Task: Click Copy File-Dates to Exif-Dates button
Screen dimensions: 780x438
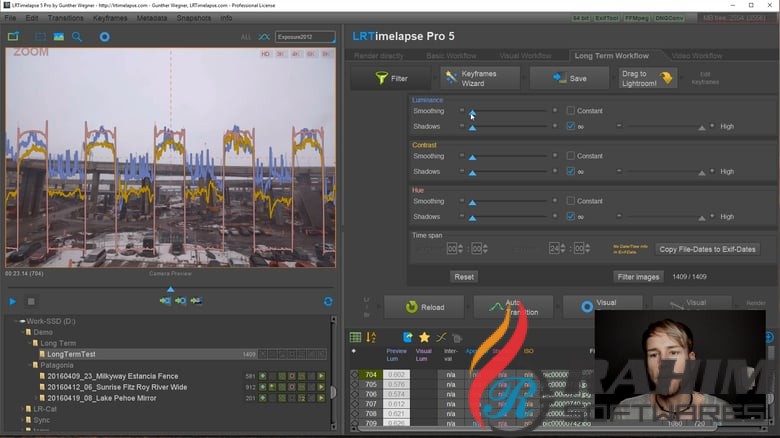Action: 707,249
